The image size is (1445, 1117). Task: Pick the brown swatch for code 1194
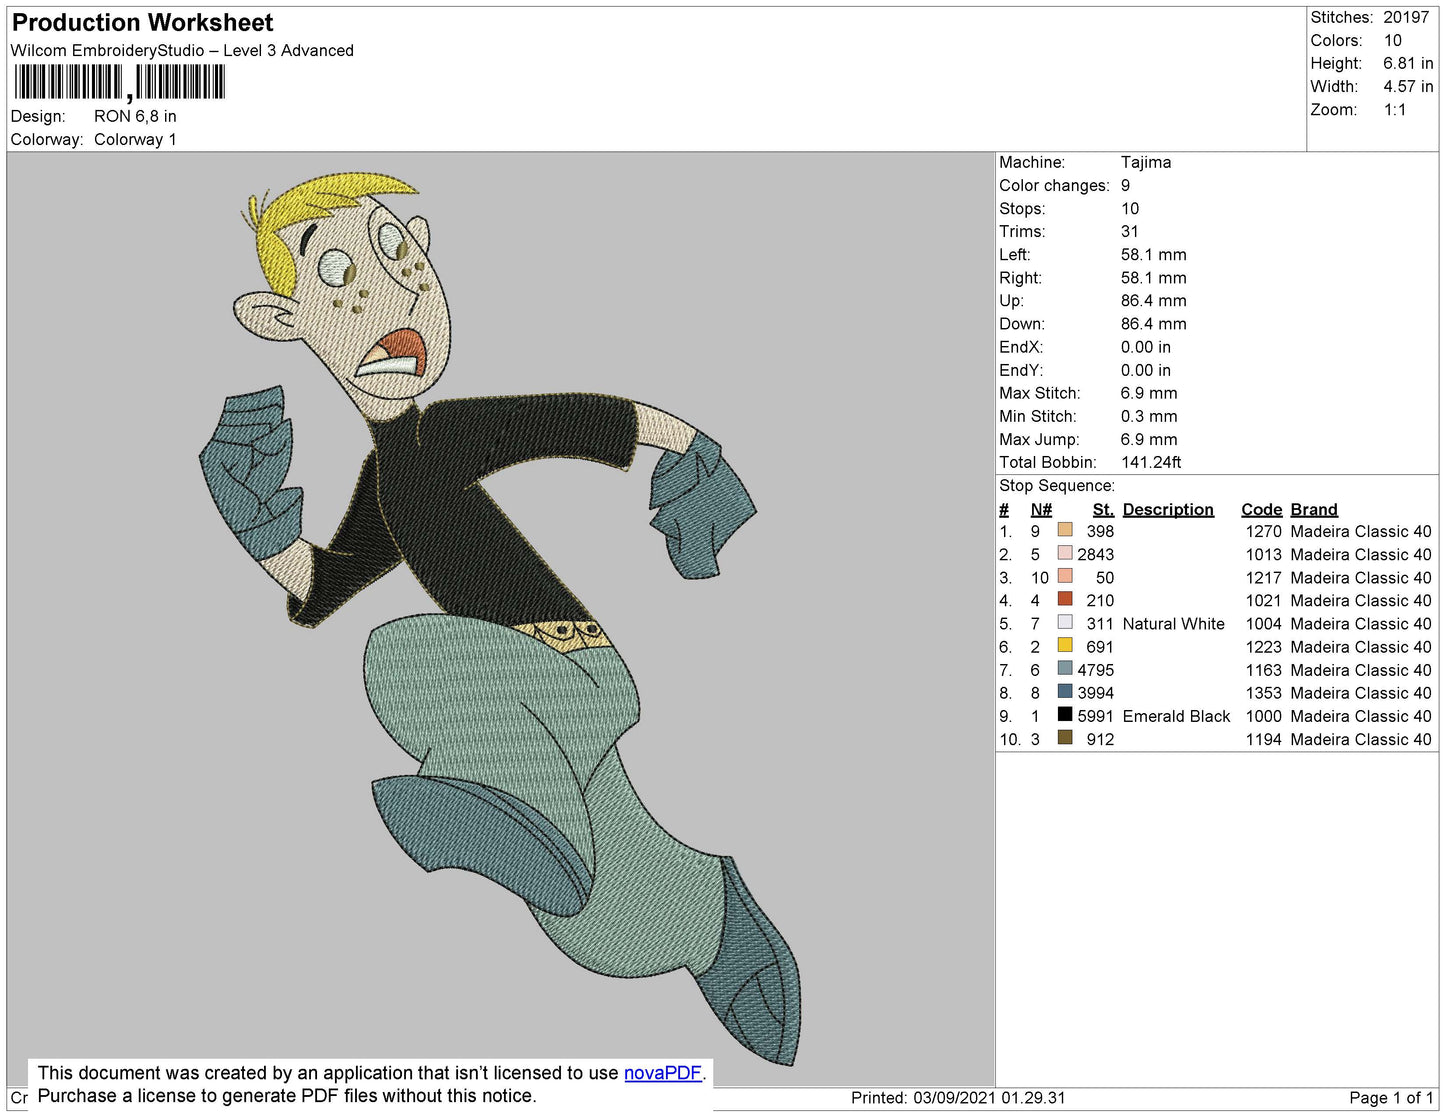pos(1065,737)
